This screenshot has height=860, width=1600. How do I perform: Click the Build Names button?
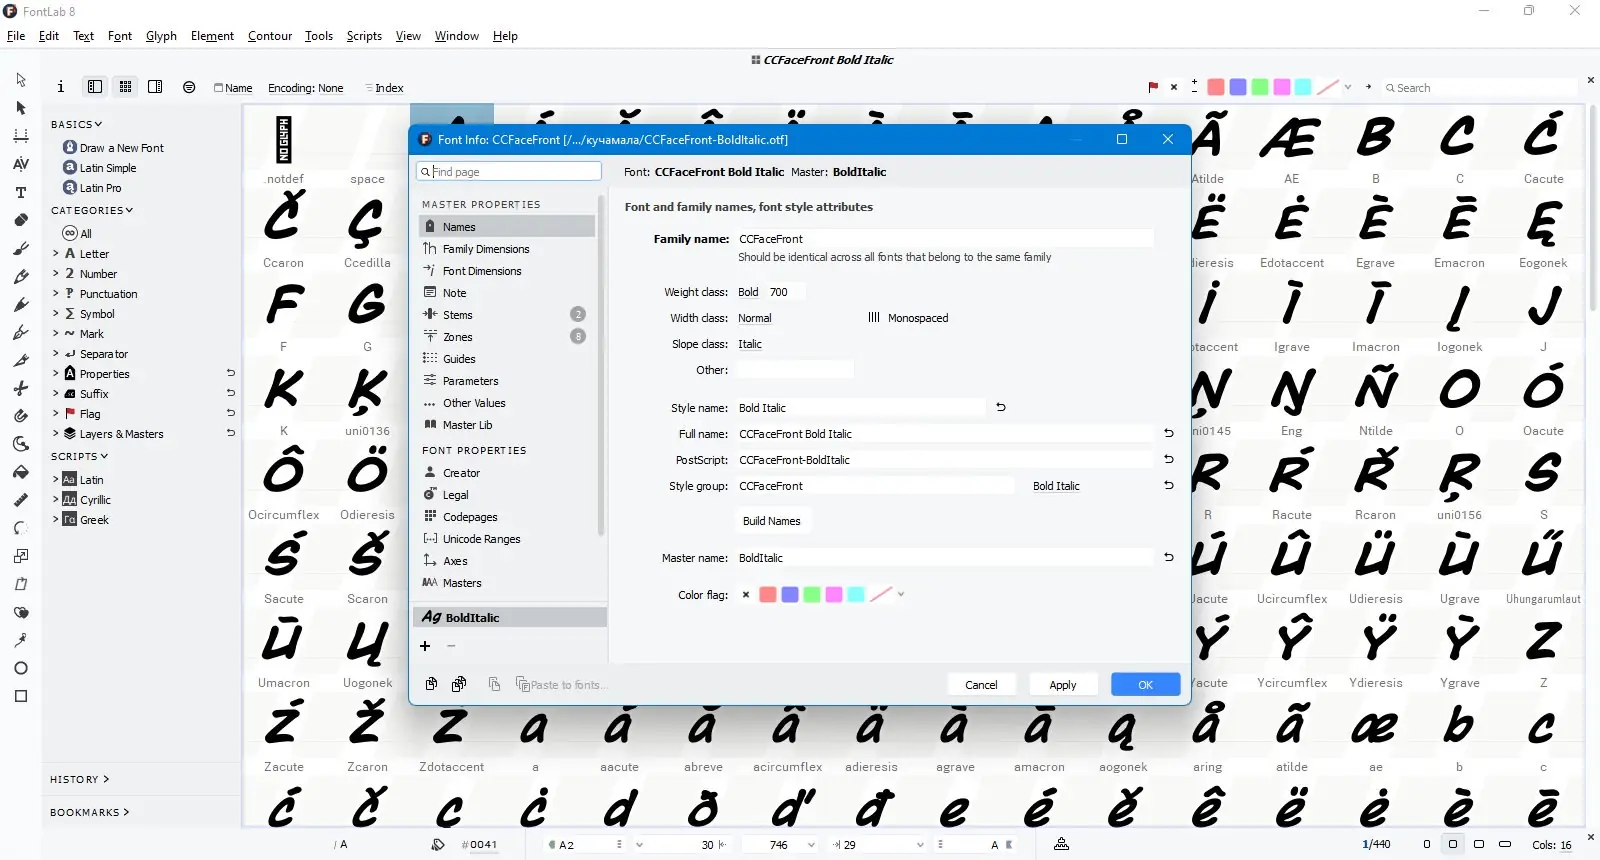(x=772, y=521)
